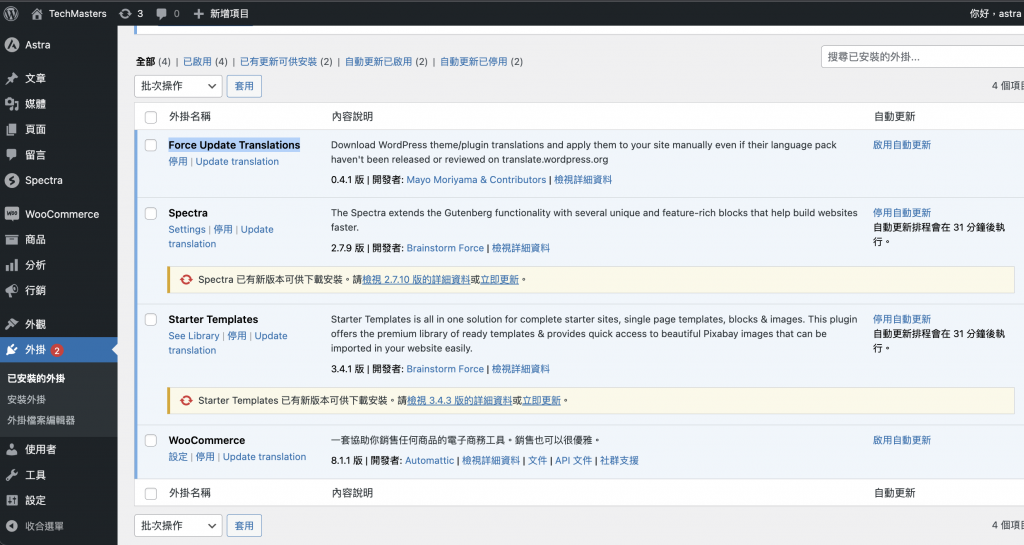Screen dimensions: 1024x545
Task: Open the 留言 comments sidebar icon
Action: click(x=12, y=155)
